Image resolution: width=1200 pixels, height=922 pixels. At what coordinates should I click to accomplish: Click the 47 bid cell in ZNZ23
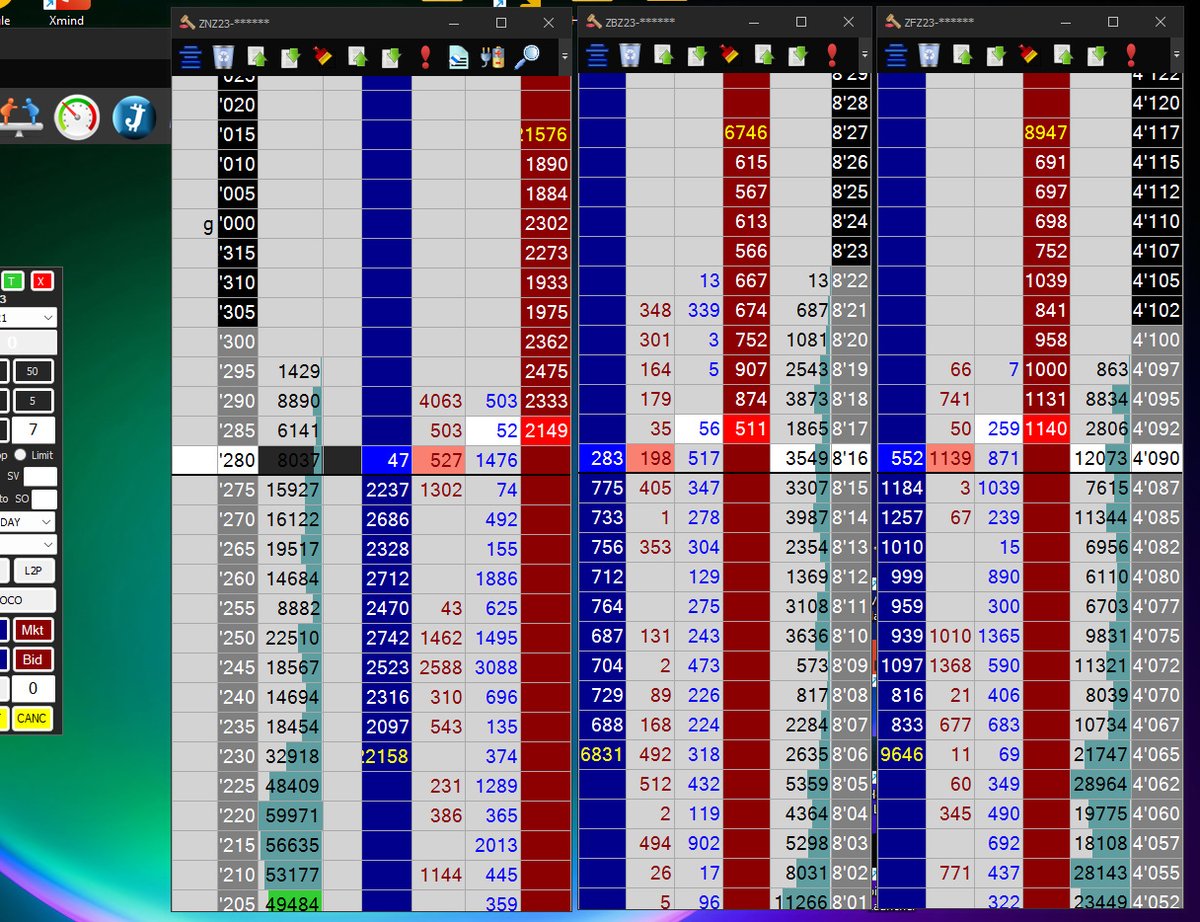(x=386, y=460)
